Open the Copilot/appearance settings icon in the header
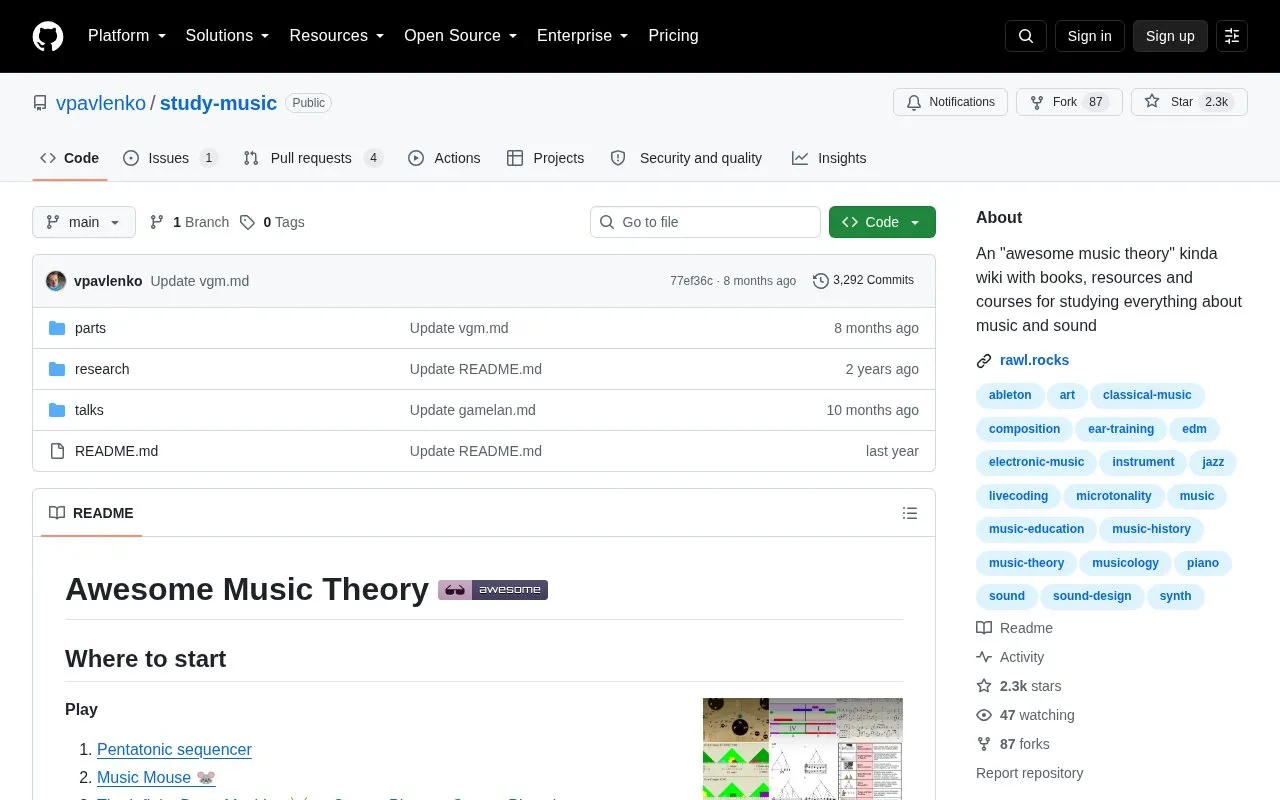 tap(1232, 36)
